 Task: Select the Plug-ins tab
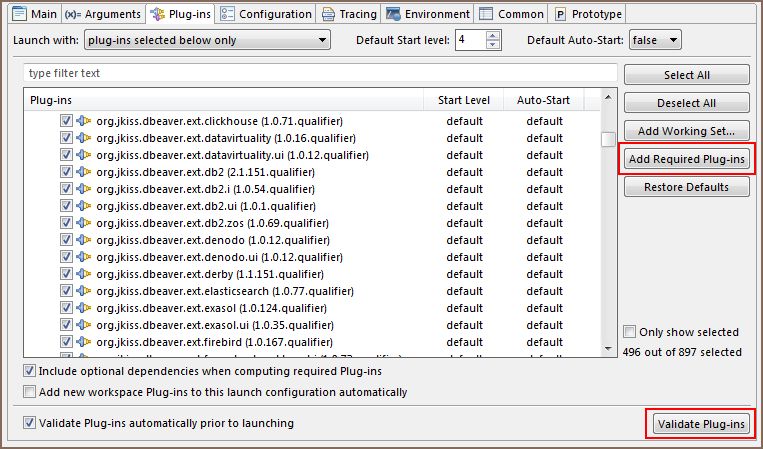click(180, 14)
